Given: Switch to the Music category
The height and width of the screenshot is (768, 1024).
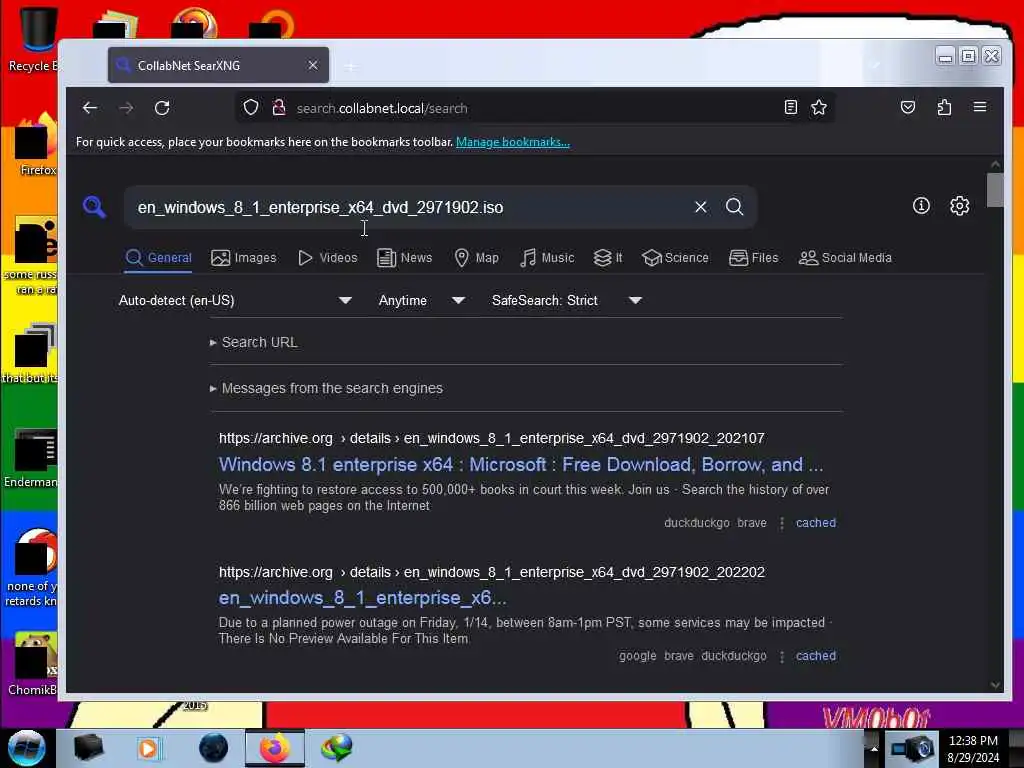Looking at the screenshot, I should [547, 258].
